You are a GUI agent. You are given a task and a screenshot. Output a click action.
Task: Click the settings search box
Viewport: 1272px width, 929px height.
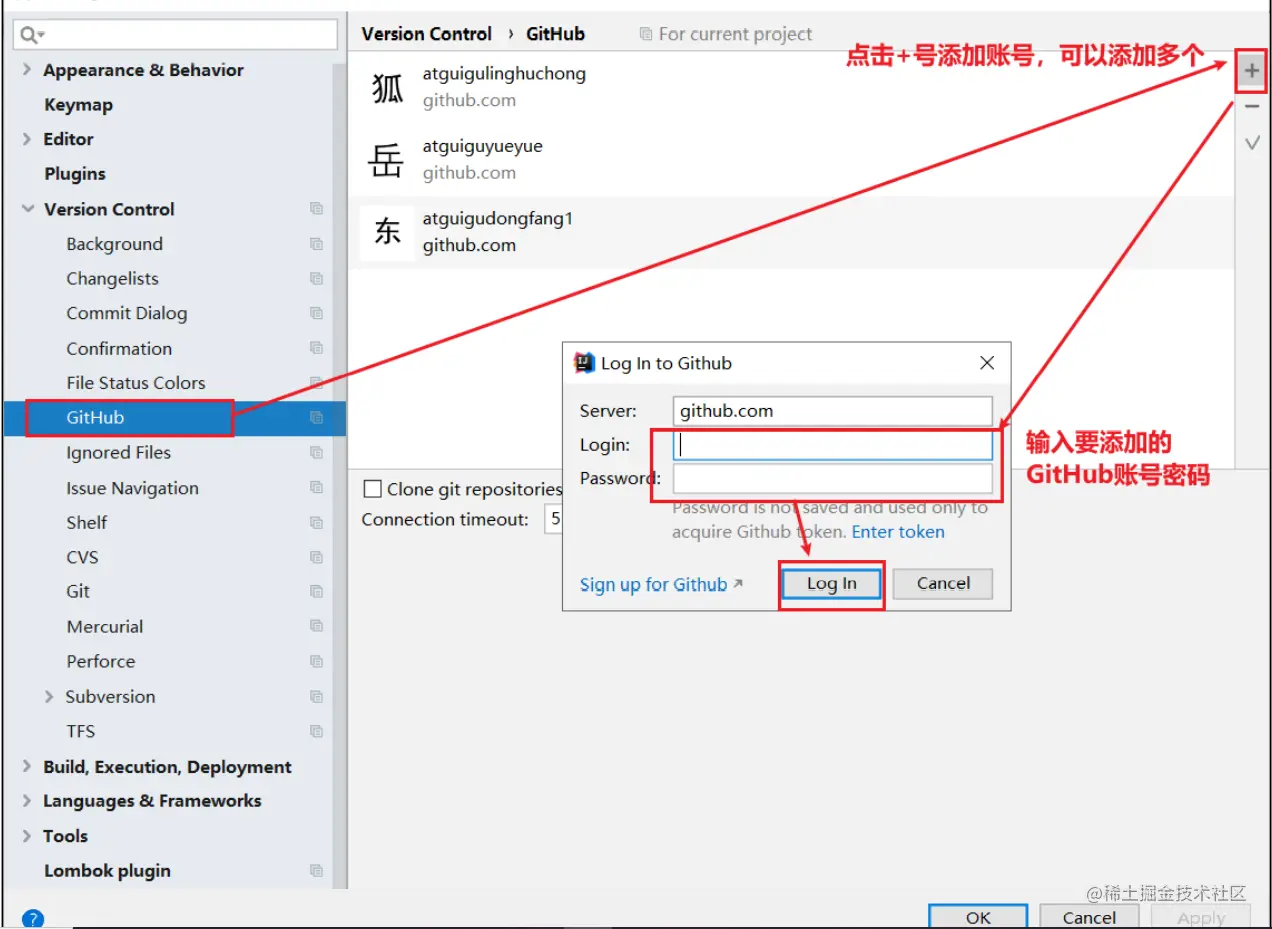click(x=176, y=35)
